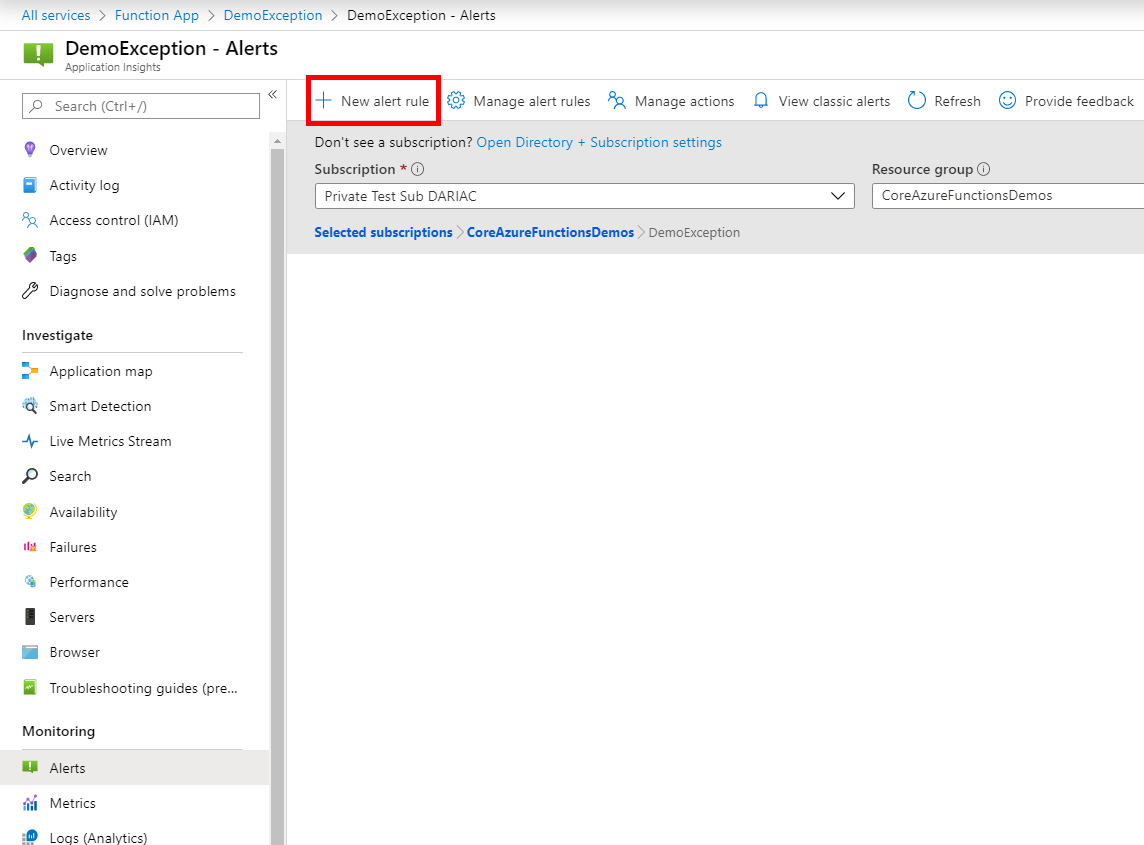Click the plus icon for New alert rule

pos(323,101)
